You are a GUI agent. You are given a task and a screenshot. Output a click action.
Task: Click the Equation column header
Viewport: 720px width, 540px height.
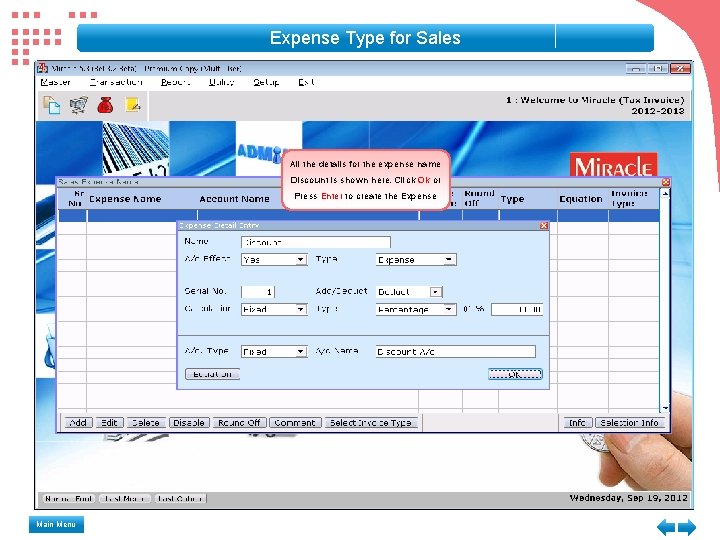click(581, 199)
